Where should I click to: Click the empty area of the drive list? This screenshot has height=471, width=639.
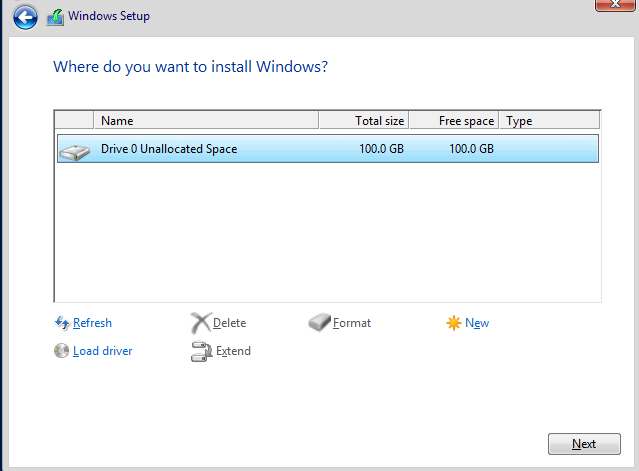[x=328, y=232]
